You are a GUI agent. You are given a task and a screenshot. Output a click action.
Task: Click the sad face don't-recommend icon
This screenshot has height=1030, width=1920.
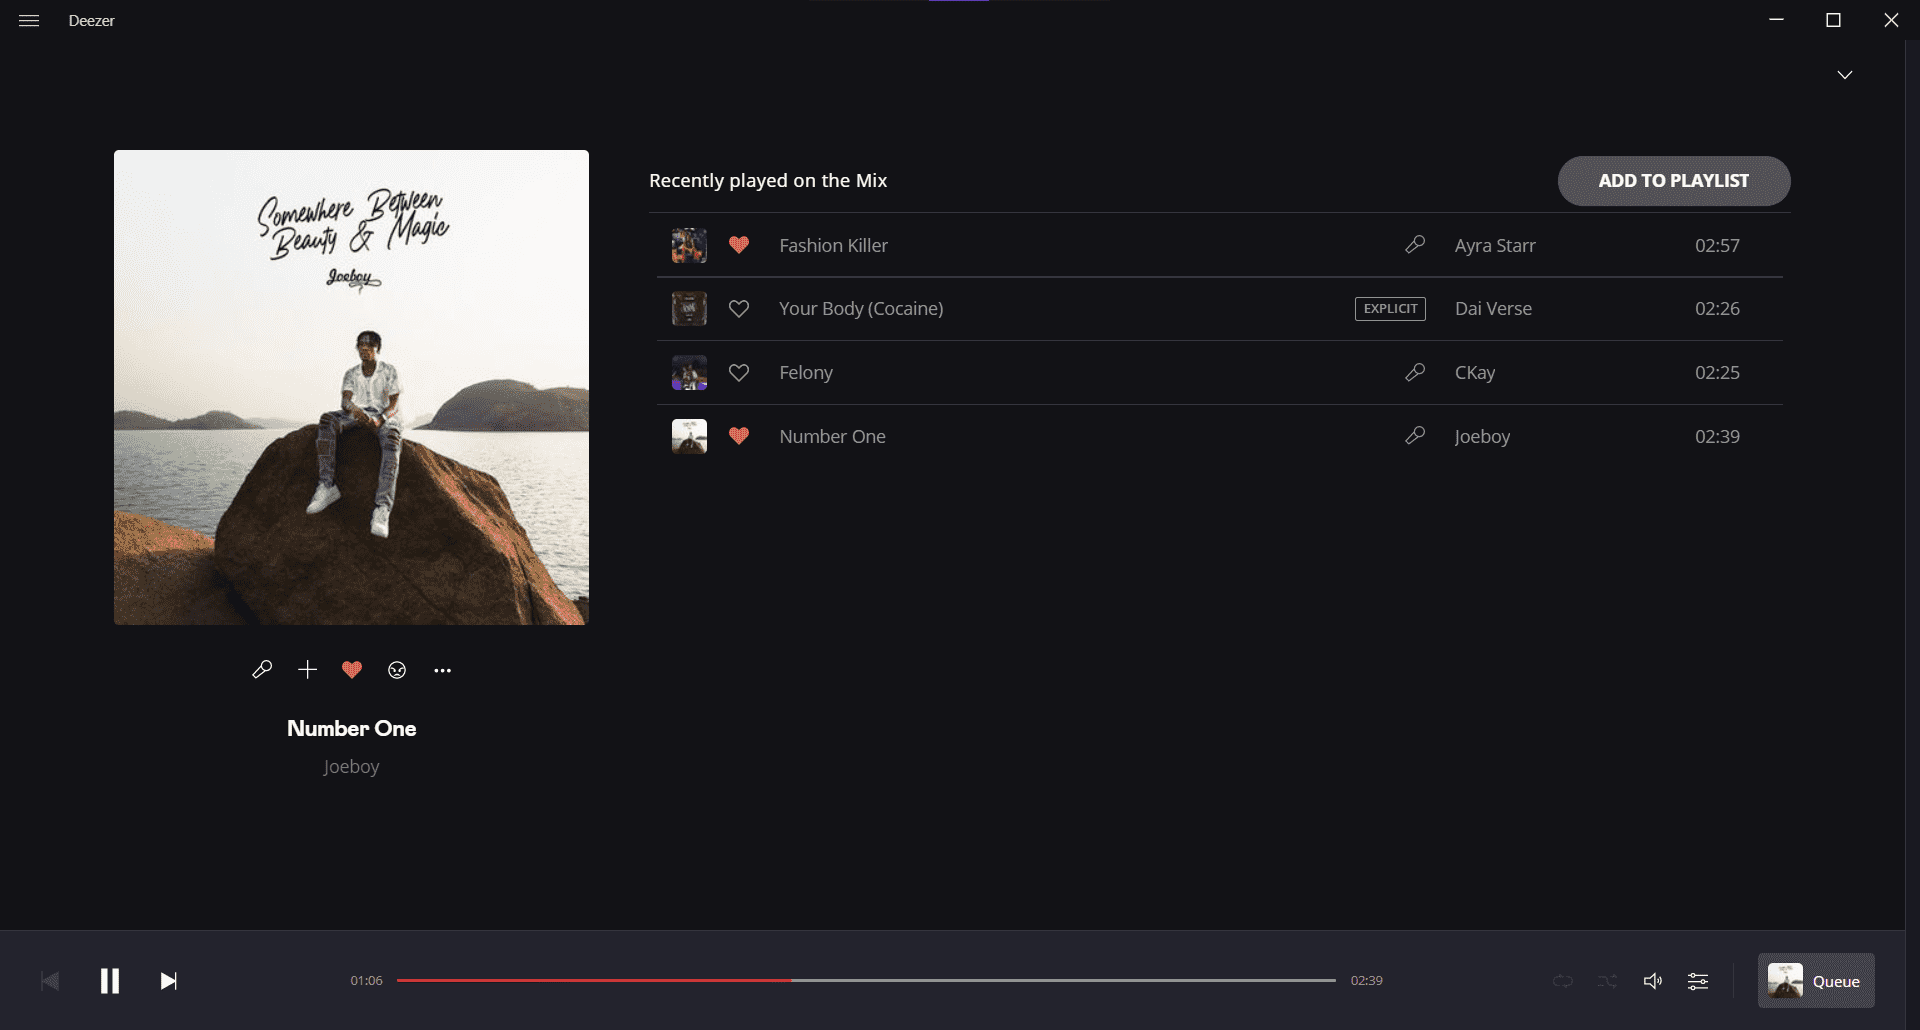tap(397, 670)
